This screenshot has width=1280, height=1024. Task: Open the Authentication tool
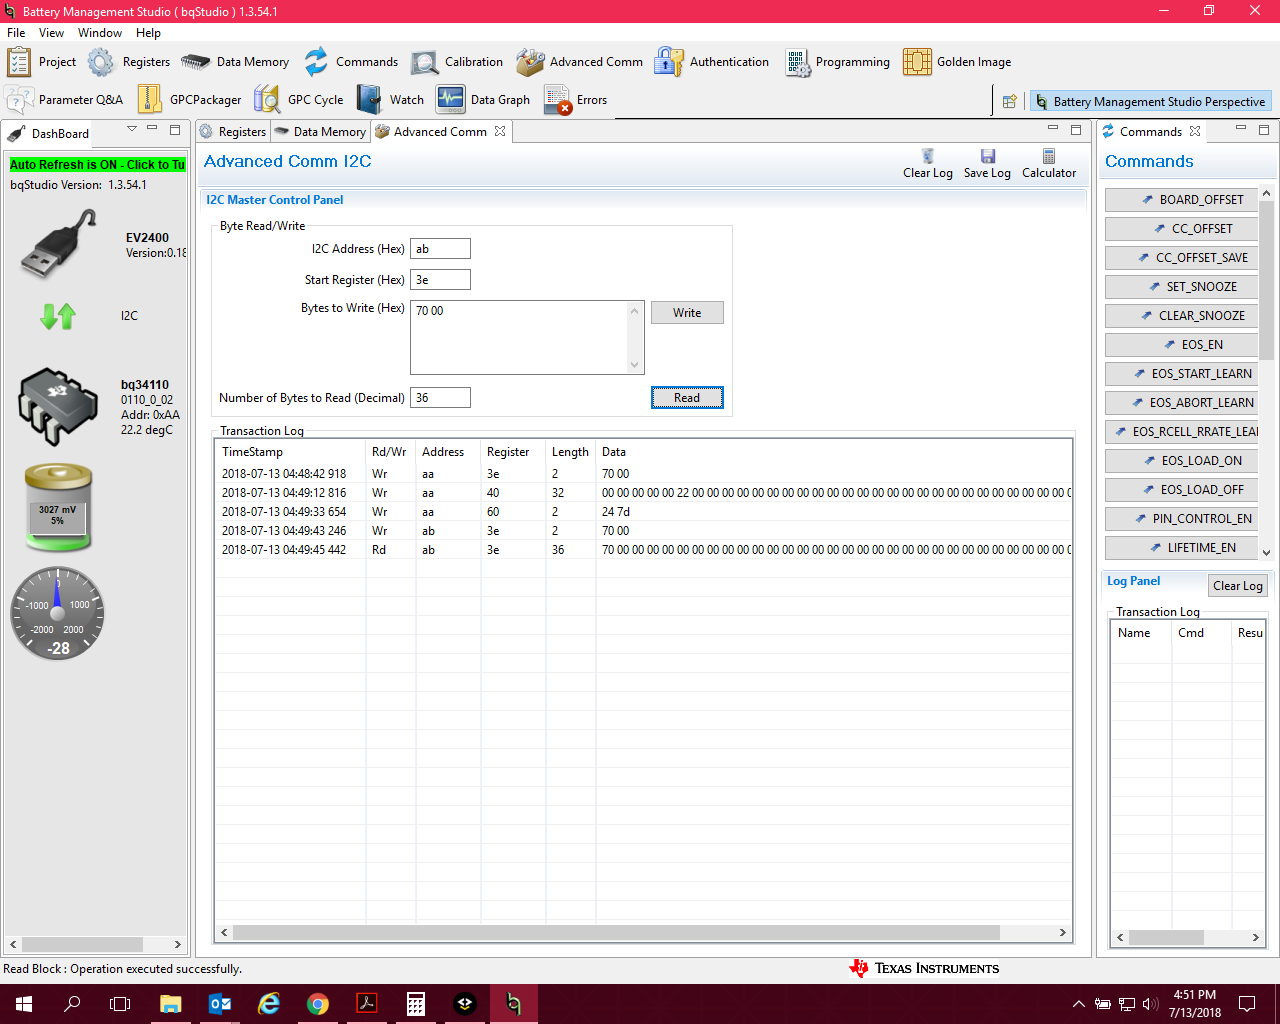[x=669, y=62]
